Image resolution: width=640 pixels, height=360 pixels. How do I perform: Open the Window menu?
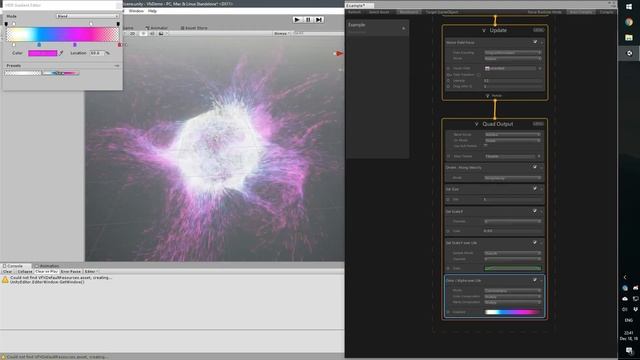[136, 11]
